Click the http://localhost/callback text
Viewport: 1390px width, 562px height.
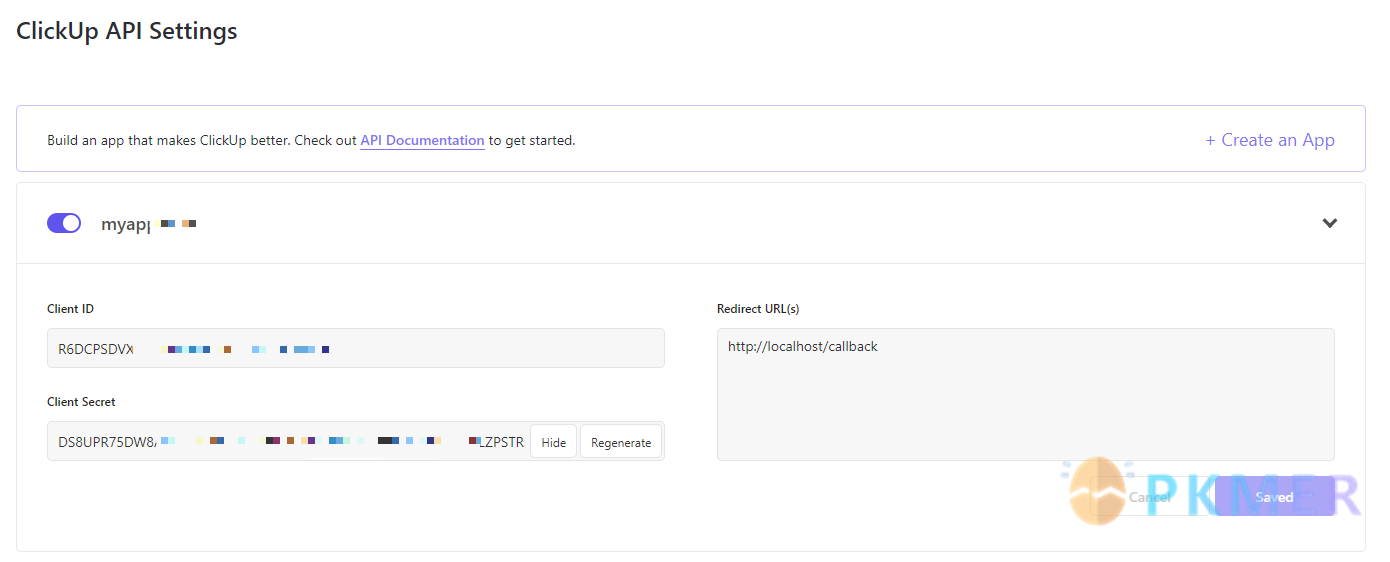803,347
